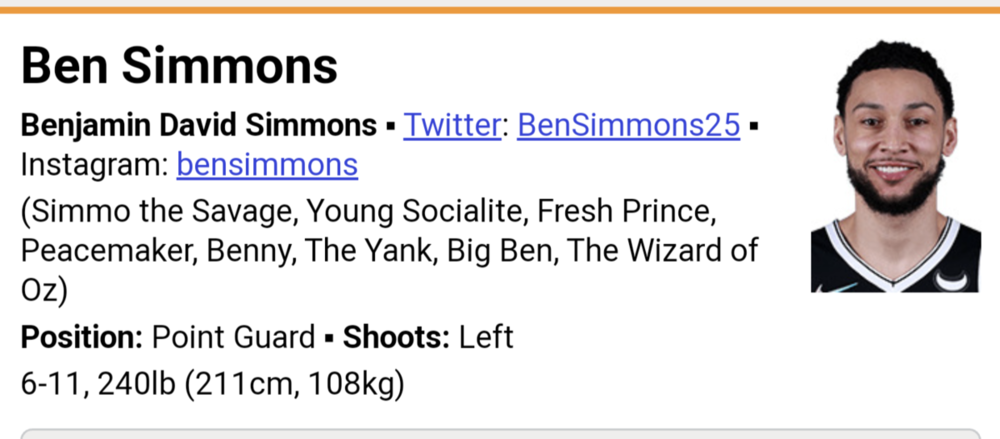Click the Point Guard position text
This screenshot has height=439, width=1000.
click(x=233, y=337)
